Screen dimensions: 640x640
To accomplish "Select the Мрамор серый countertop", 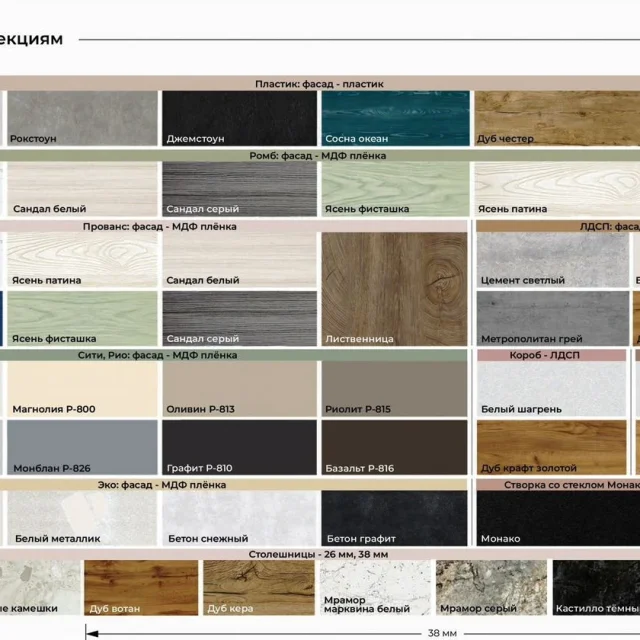I will coord(491,588).
